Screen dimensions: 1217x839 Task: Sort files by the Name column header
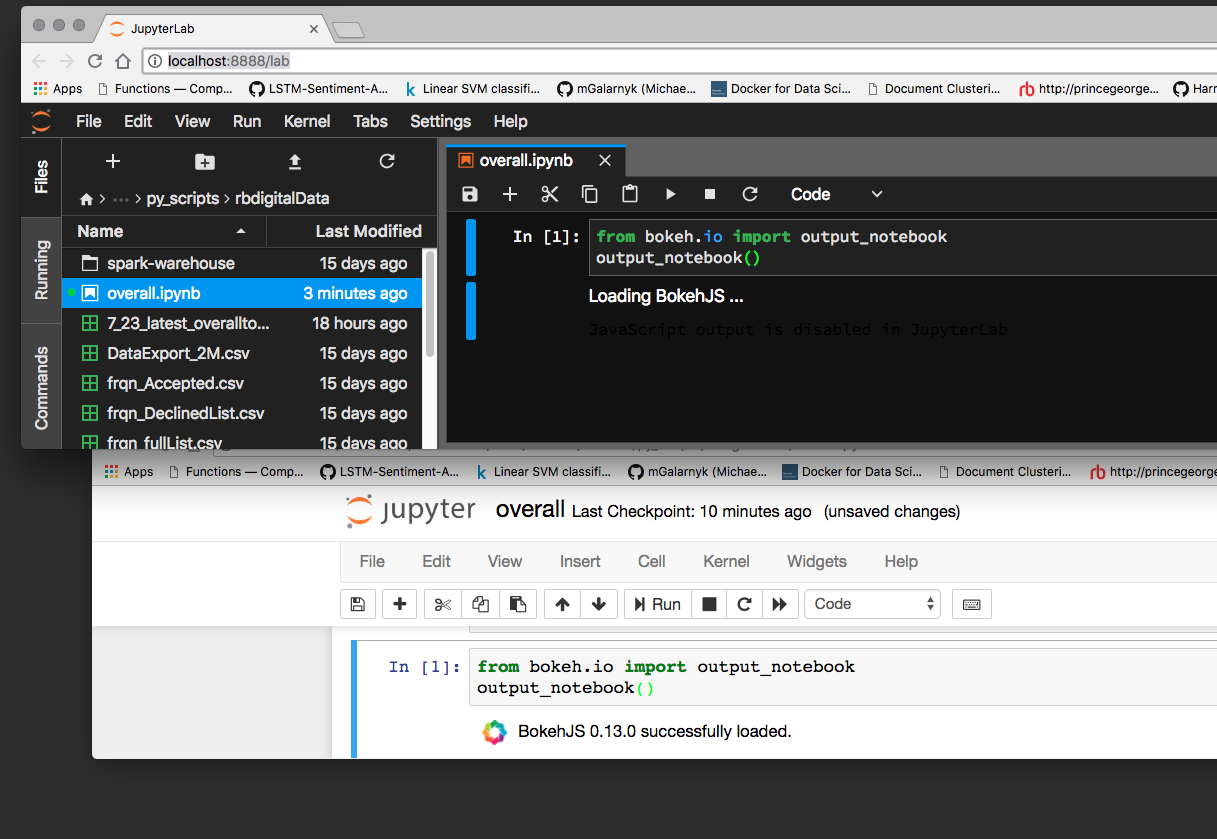point(100,231)
